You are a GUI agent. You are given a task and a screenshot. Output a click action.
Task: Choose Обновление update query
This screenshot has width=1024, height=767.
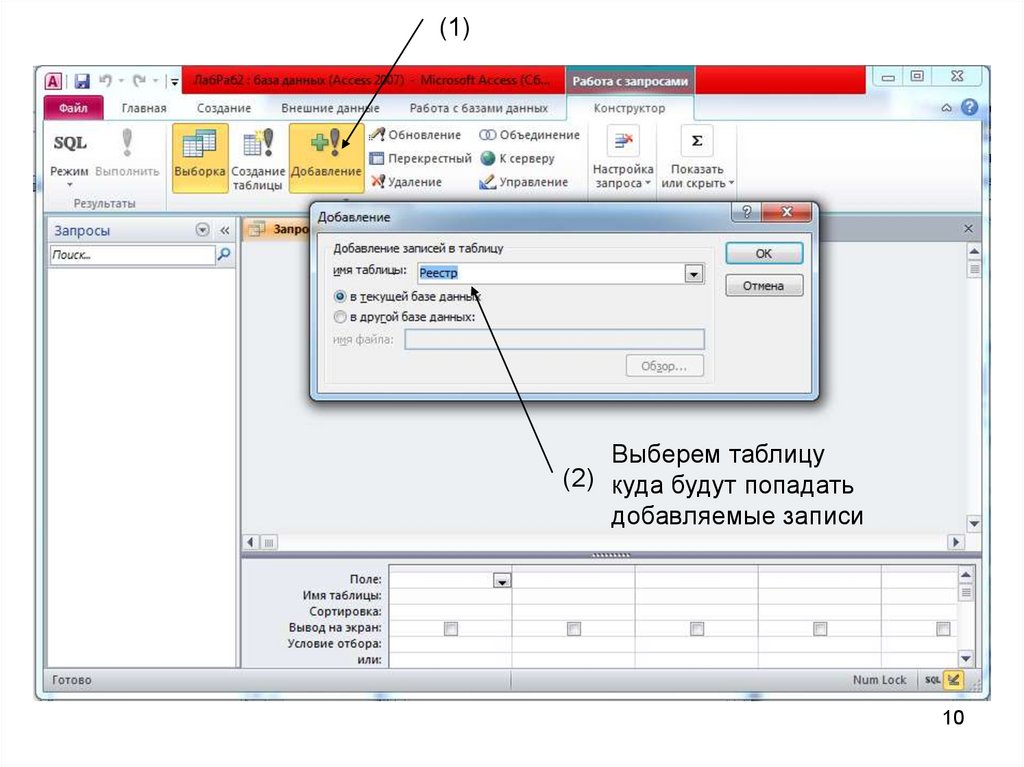coord(415,135)
